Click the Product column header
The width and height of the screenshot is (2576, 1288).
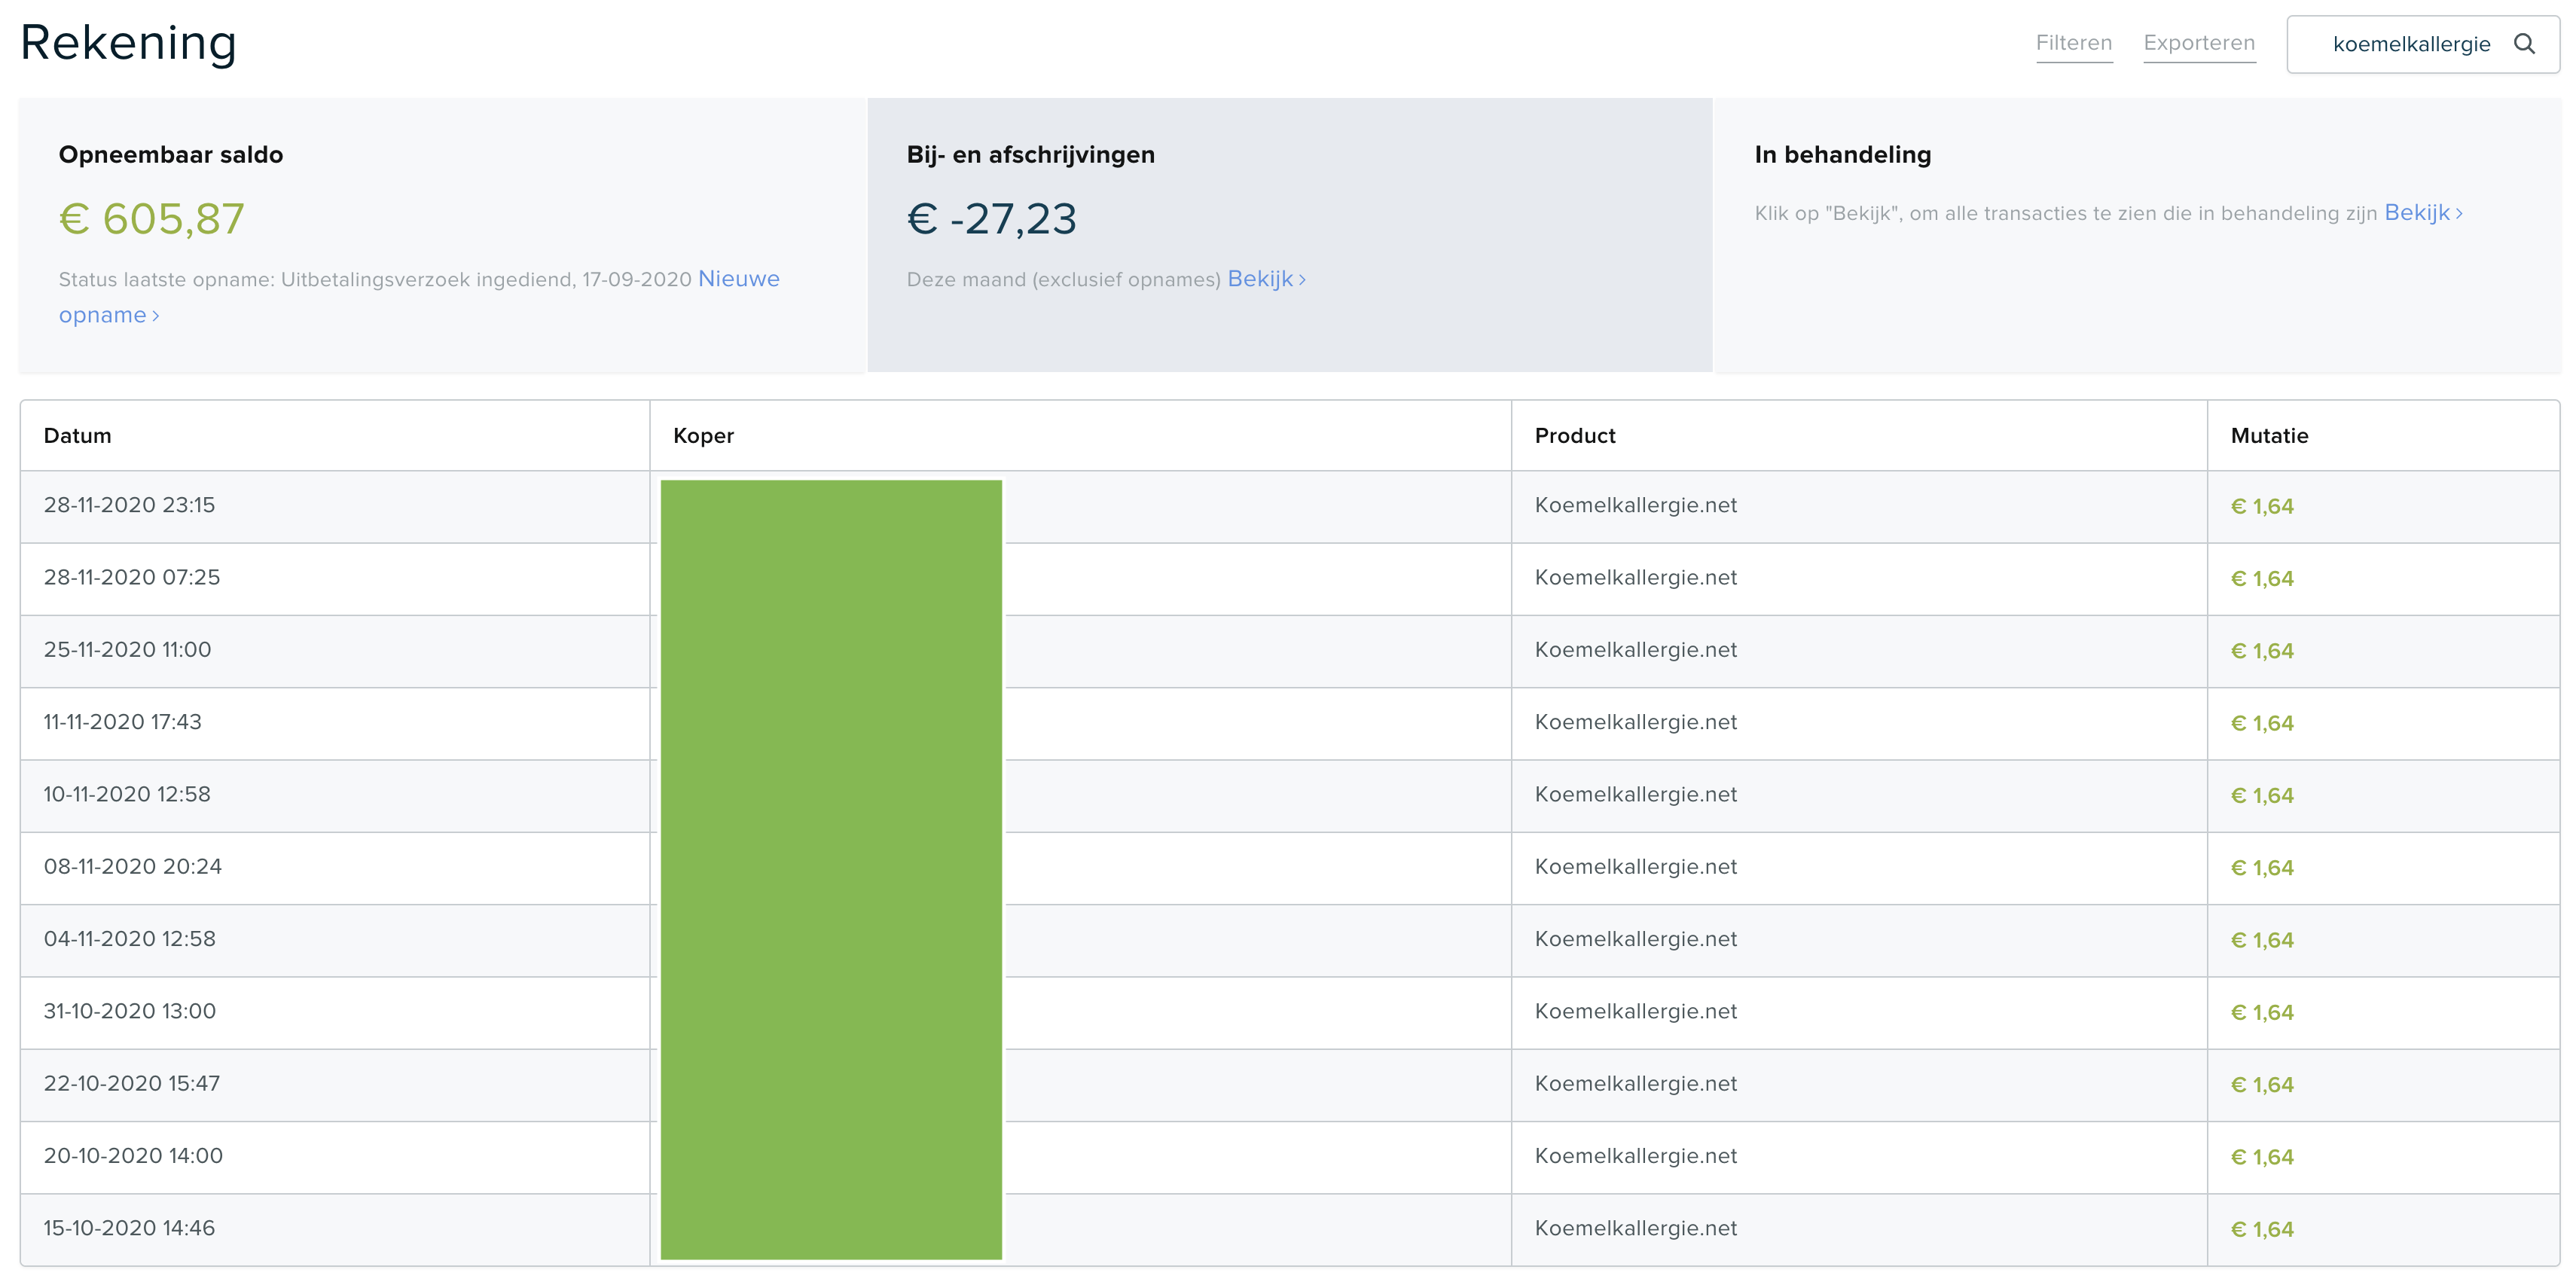1575,436
